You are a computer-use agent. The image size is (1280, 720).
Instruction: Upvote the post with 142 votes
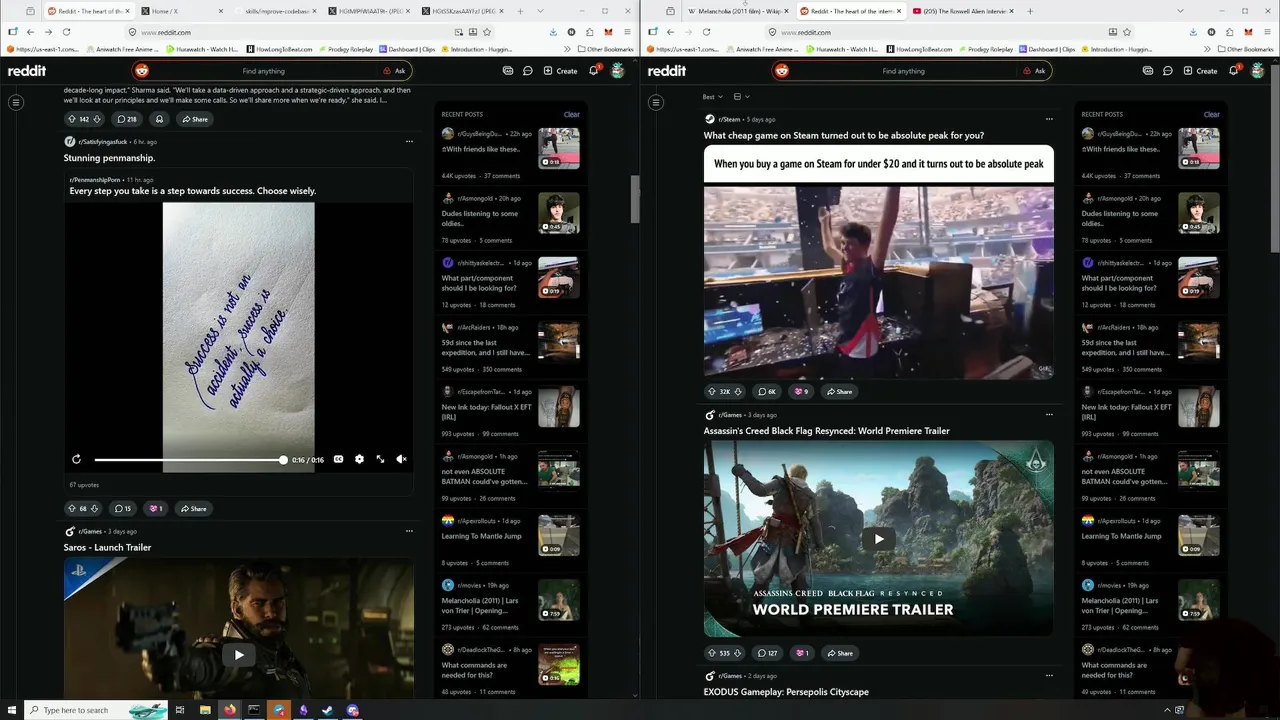click(x=72, y=119)
